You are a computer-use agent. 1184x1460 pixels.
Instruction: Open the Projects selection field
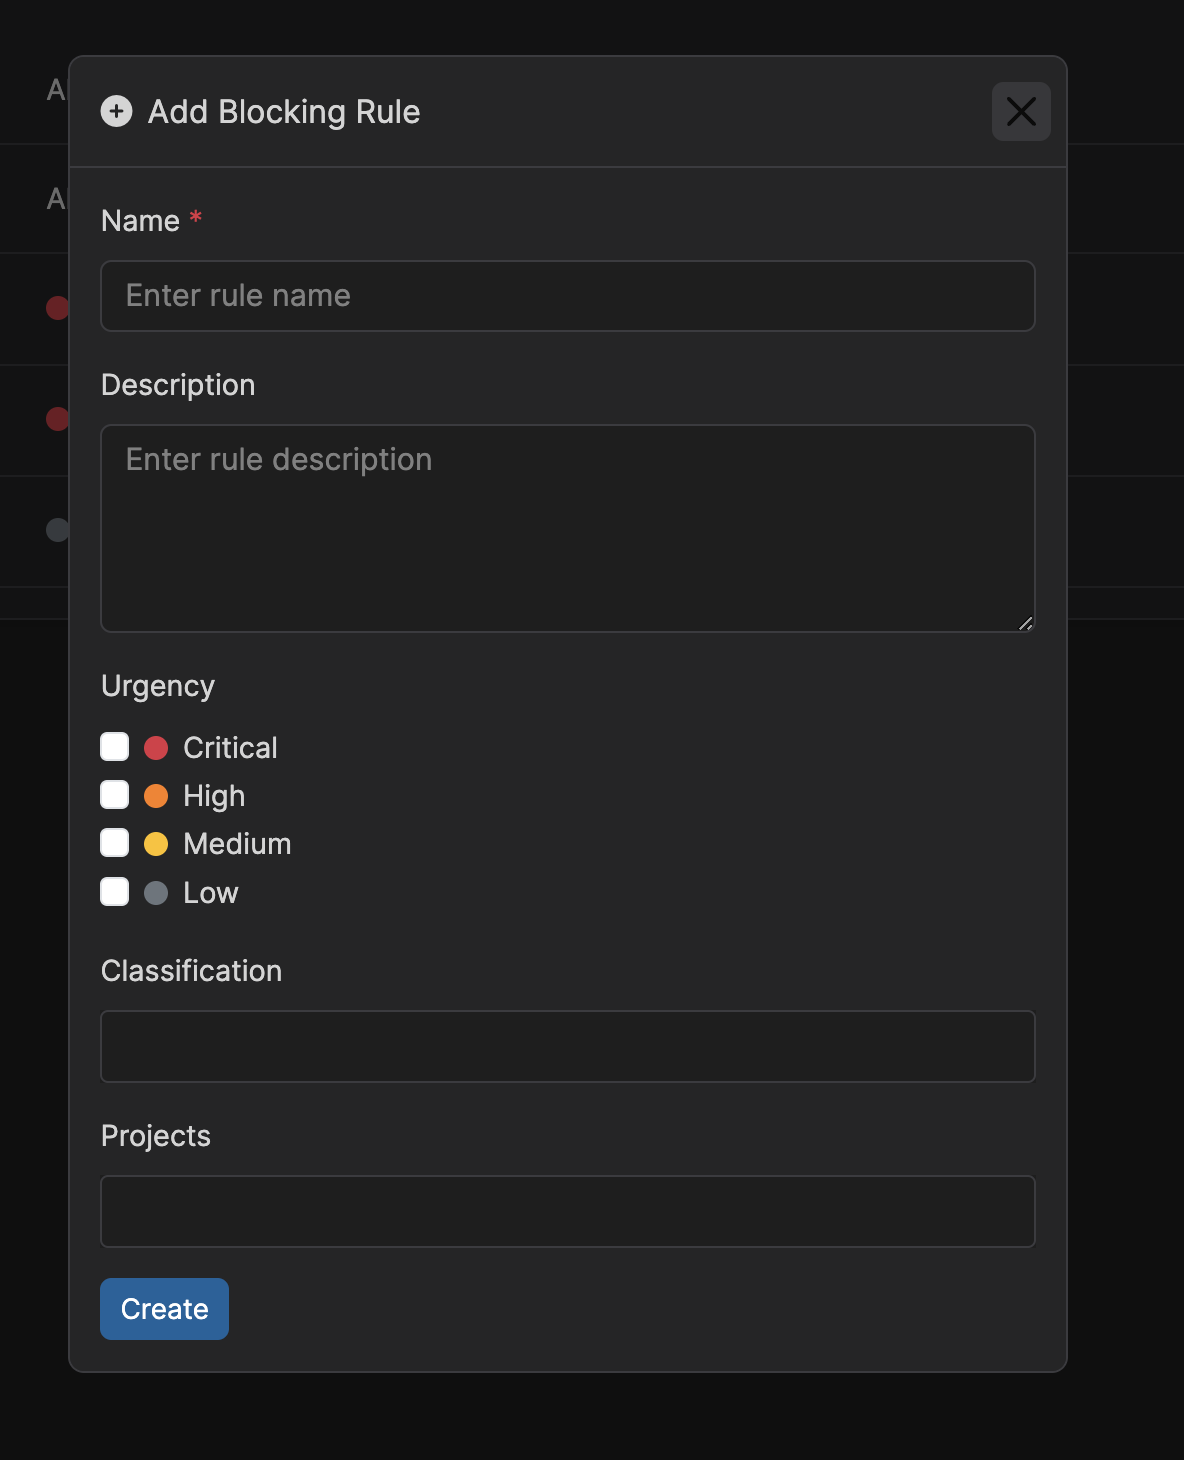pyautogui.click(x=568, y=1212)
